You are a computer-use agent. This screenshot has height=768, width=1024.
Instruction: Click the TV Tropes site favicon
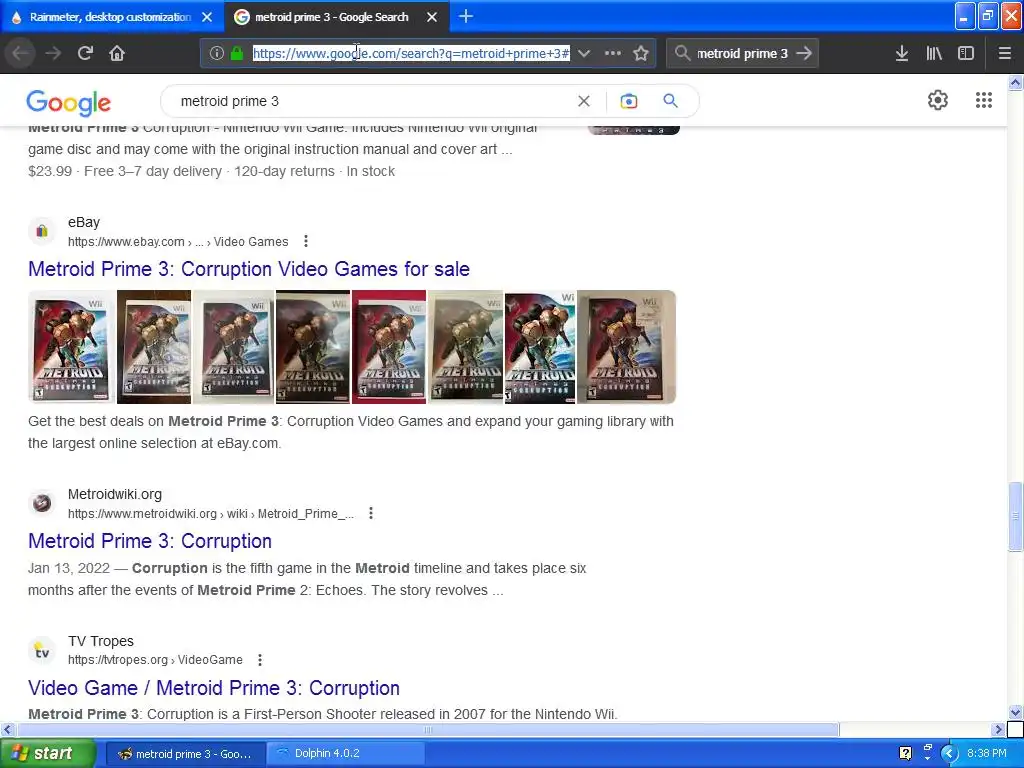click(x=42, y=650)
